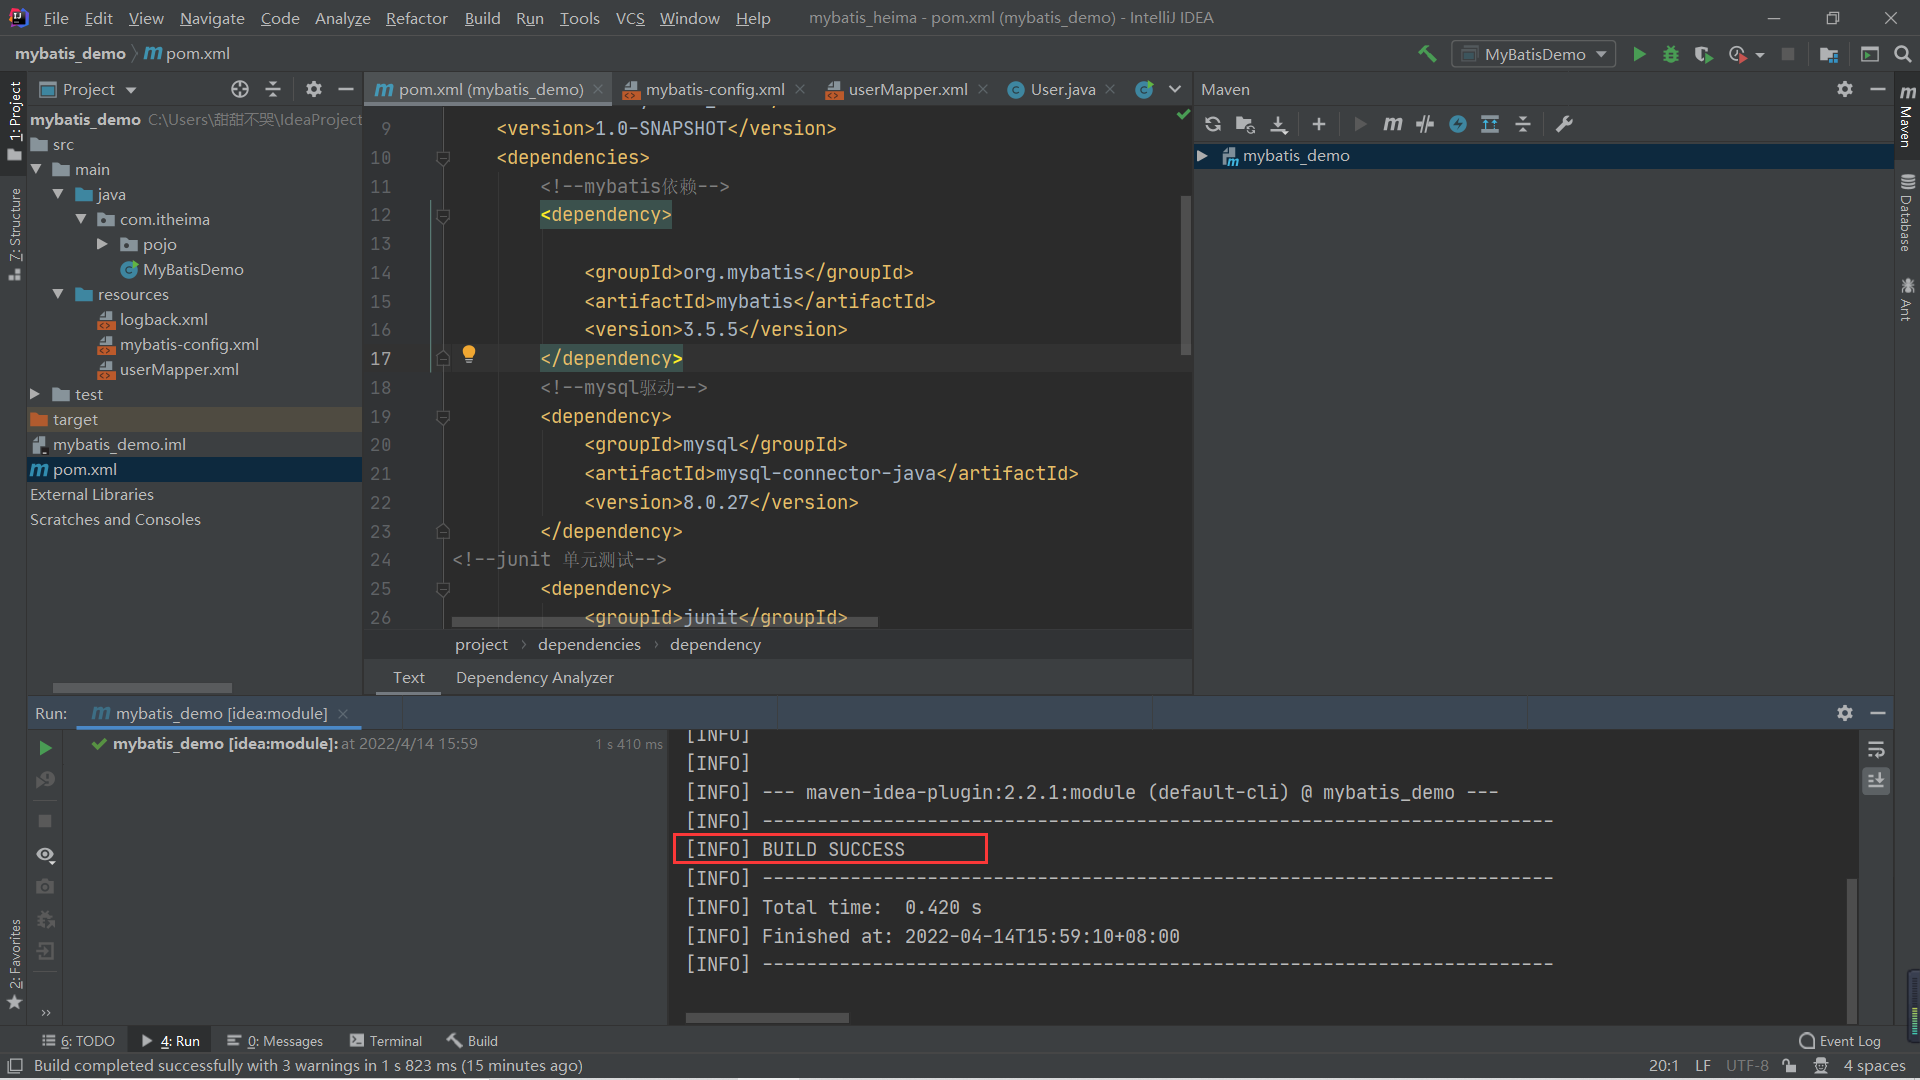Image resolution: width=1920 pixels, height=1080 pixels.
Task: Expand the mybatis_demo node in Maven panel
Action: (1203, 156)
